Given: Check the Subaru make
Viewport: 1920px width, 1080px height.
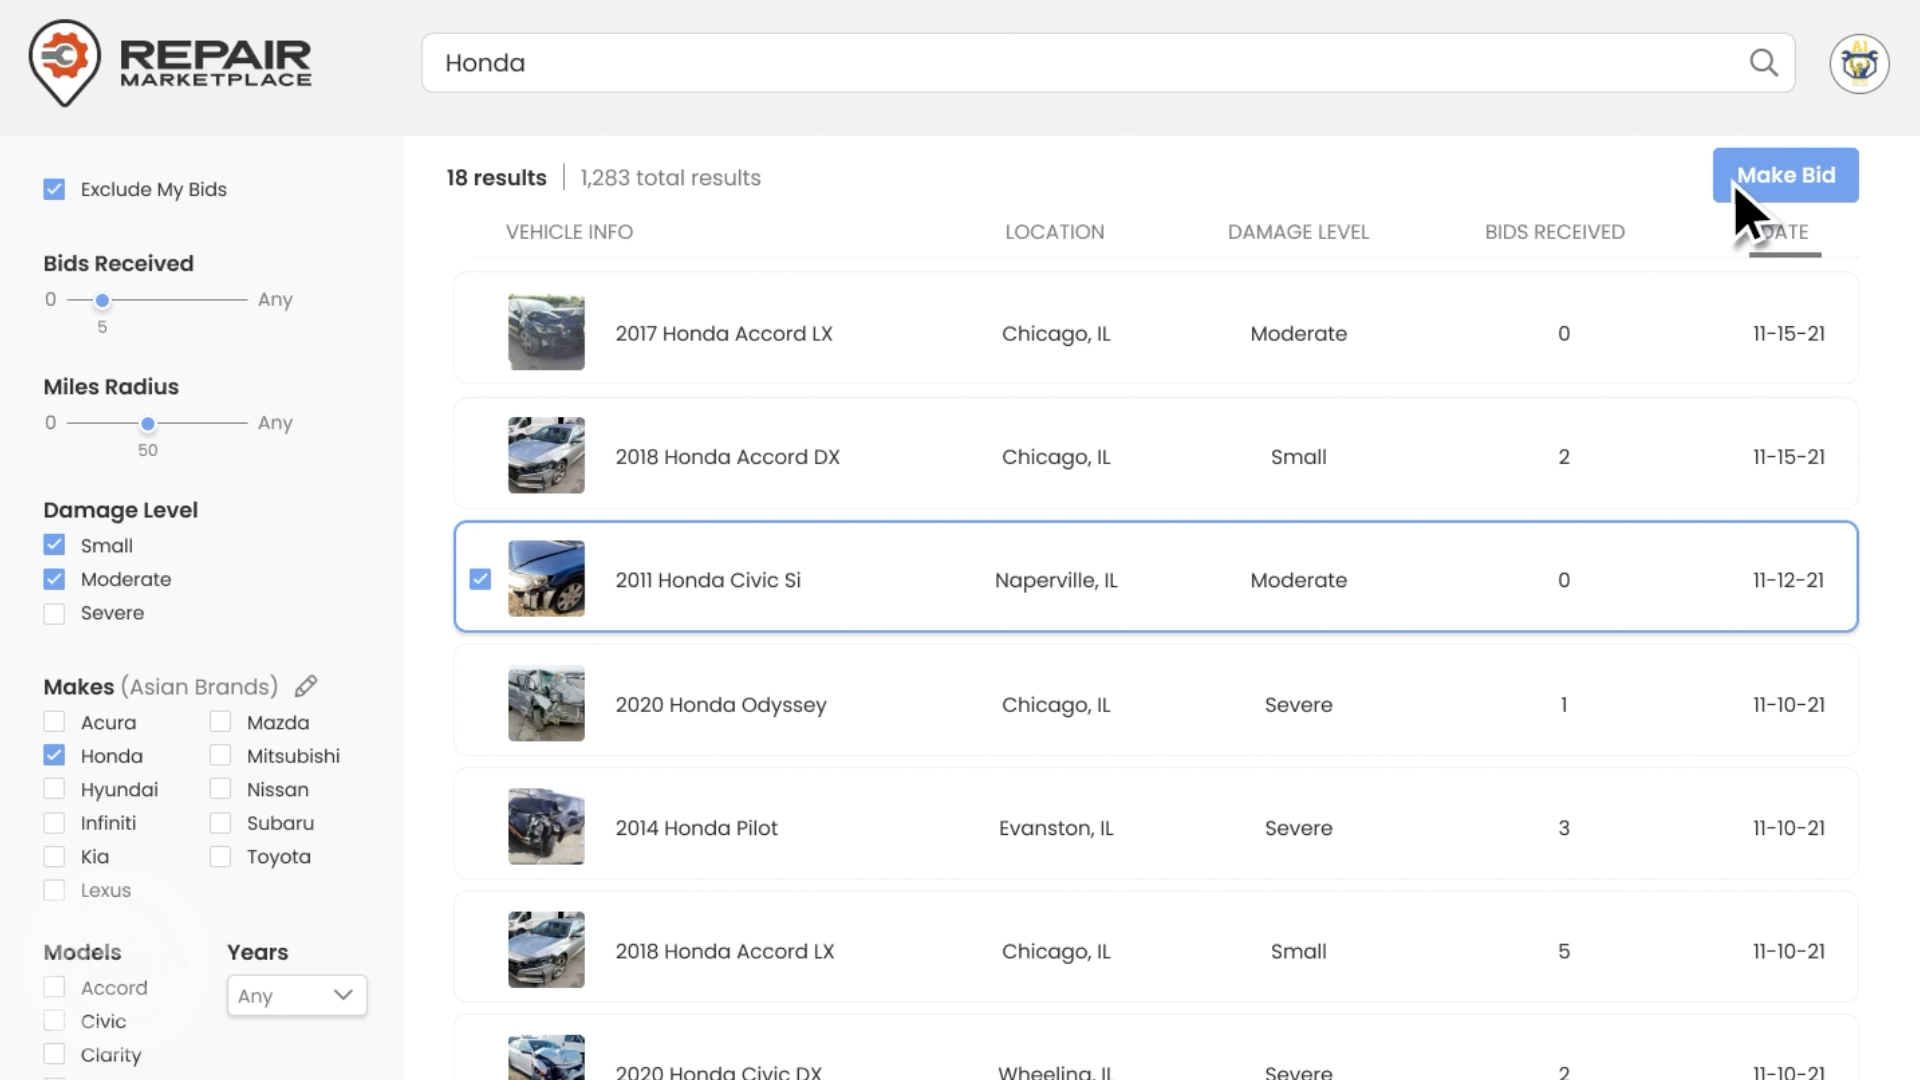Looking at the screenshot, I should 220,823.
